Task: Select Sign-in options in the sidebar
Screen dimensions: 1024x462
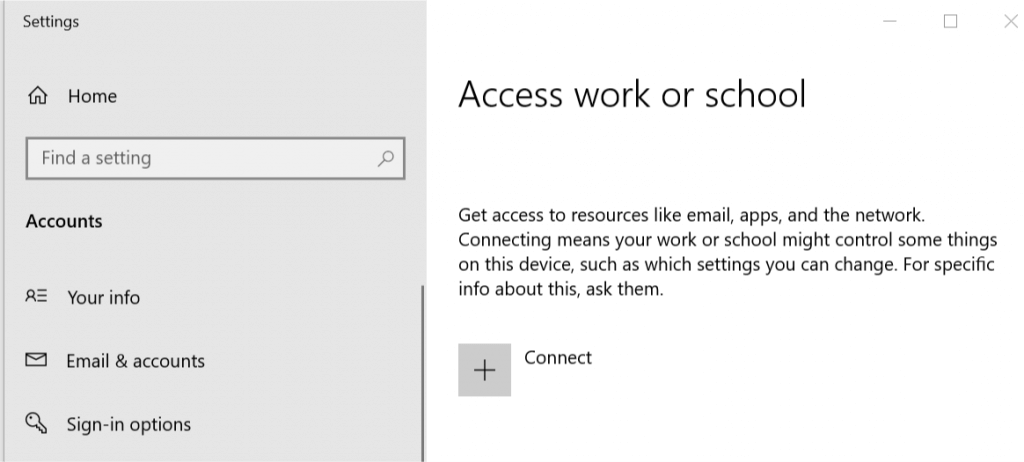Action: 129,425
